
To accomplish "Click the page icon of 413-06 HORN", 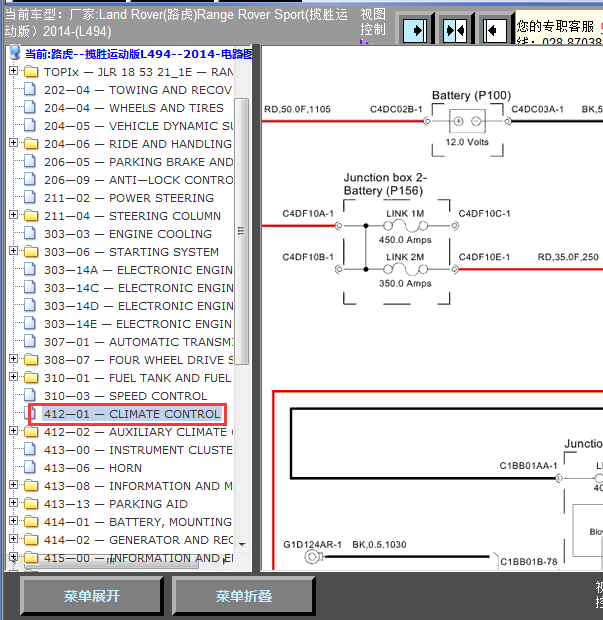I will (30, 467).
